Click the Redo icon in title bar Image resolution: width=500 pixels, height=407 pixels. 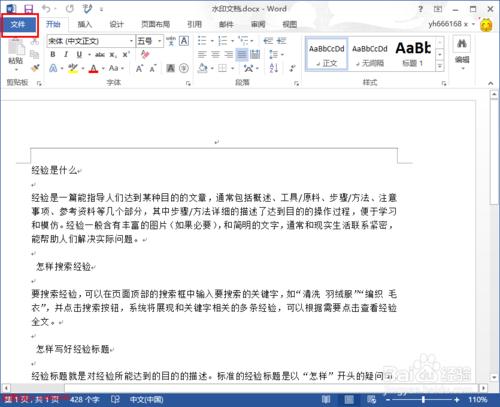pyautogui.click(x=70, y=9)
